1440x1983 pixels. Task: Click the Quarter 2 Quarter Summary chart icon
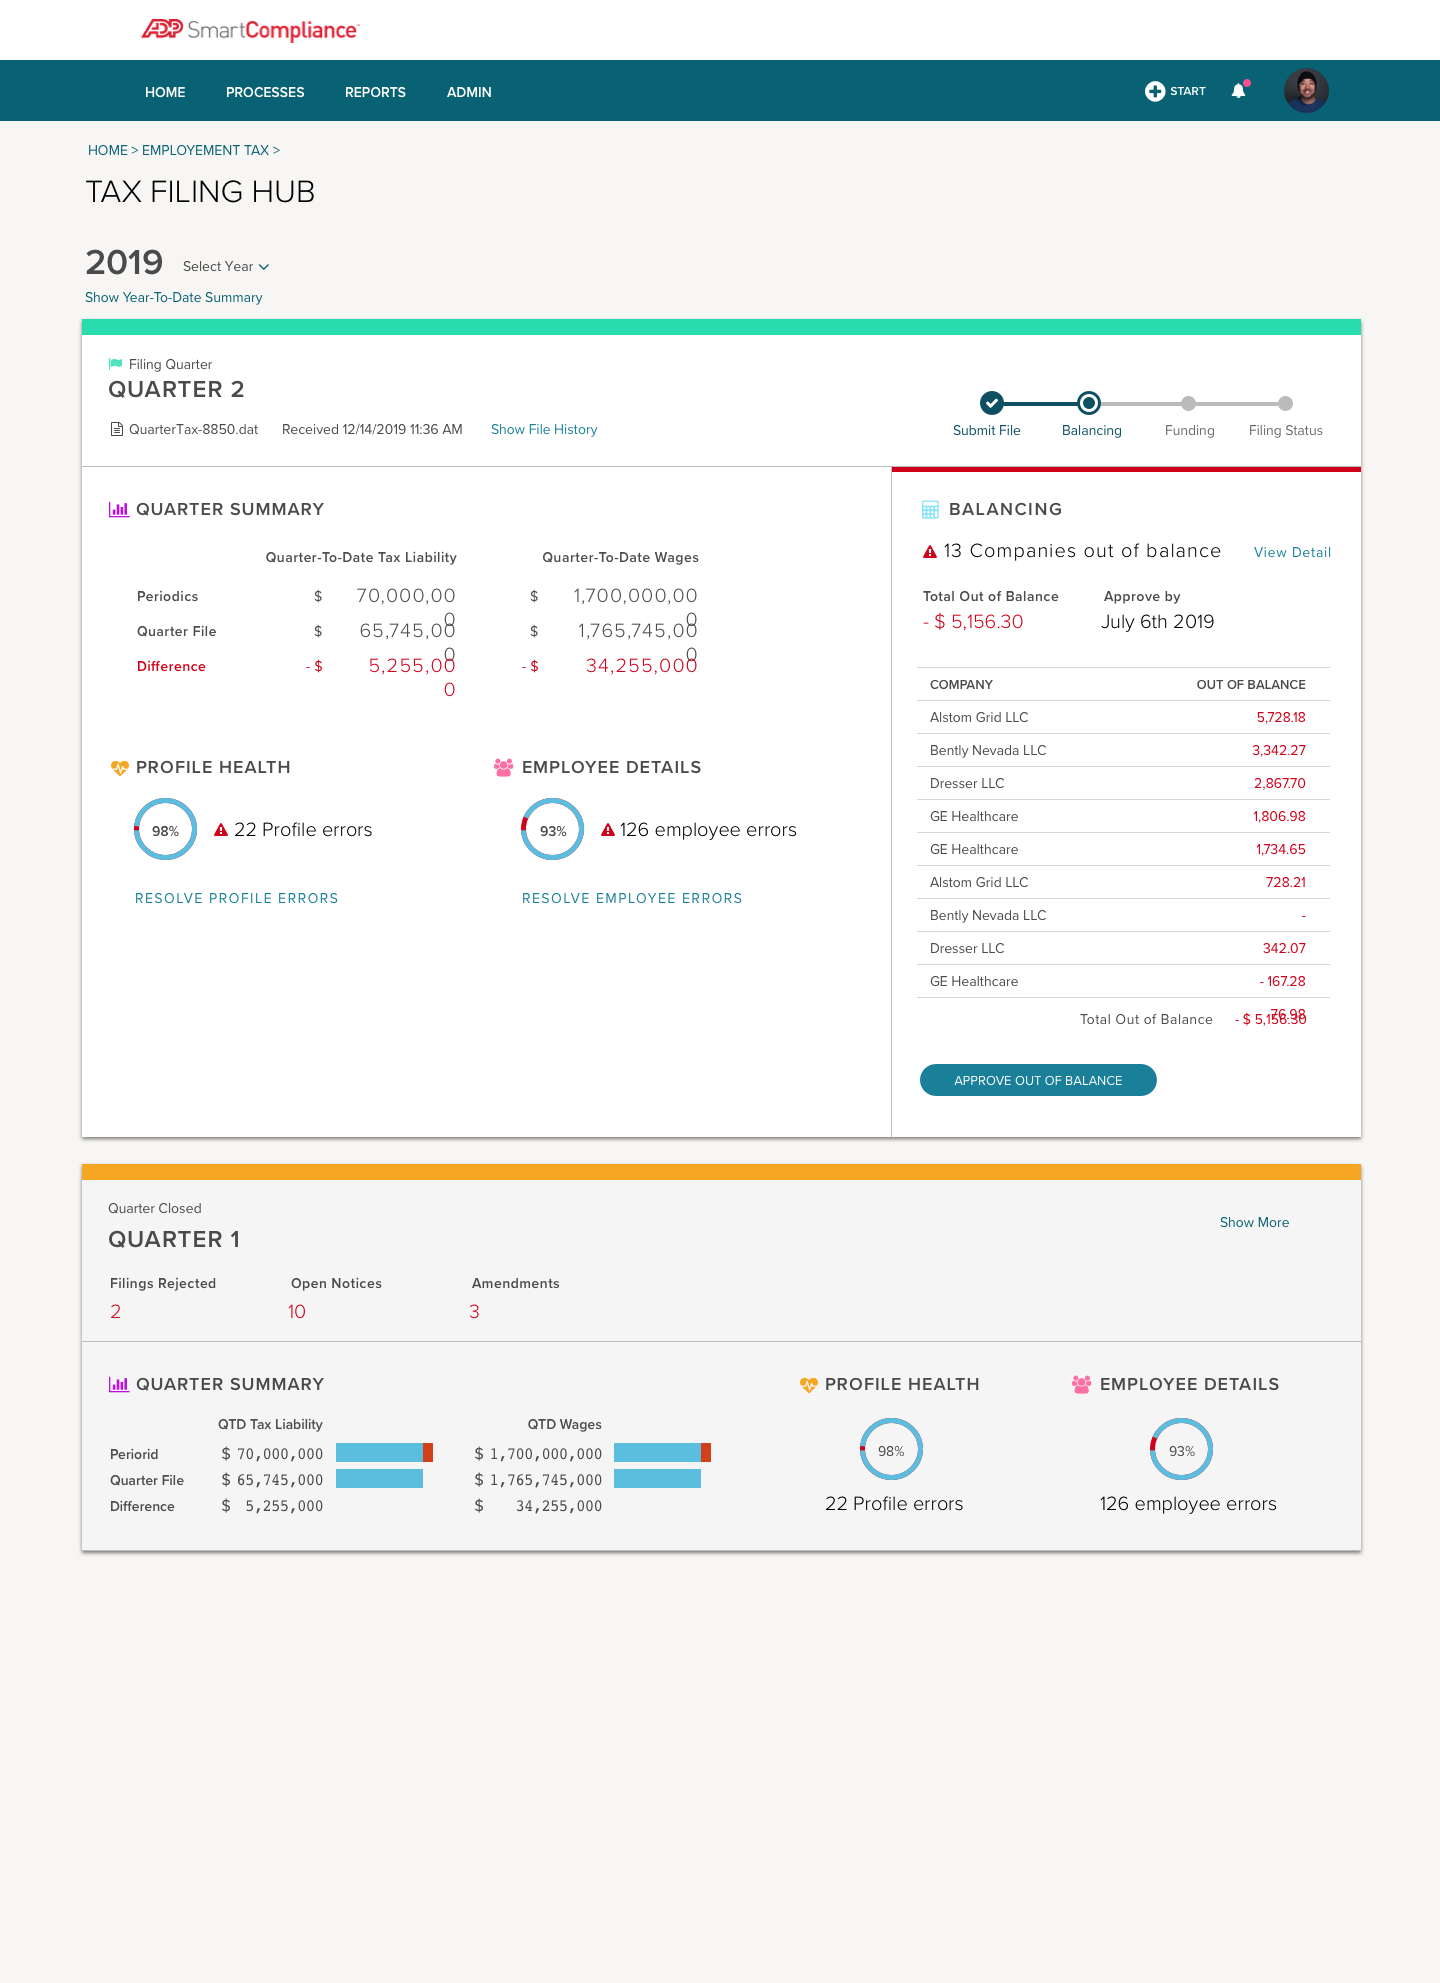click(x=118, y=509)
